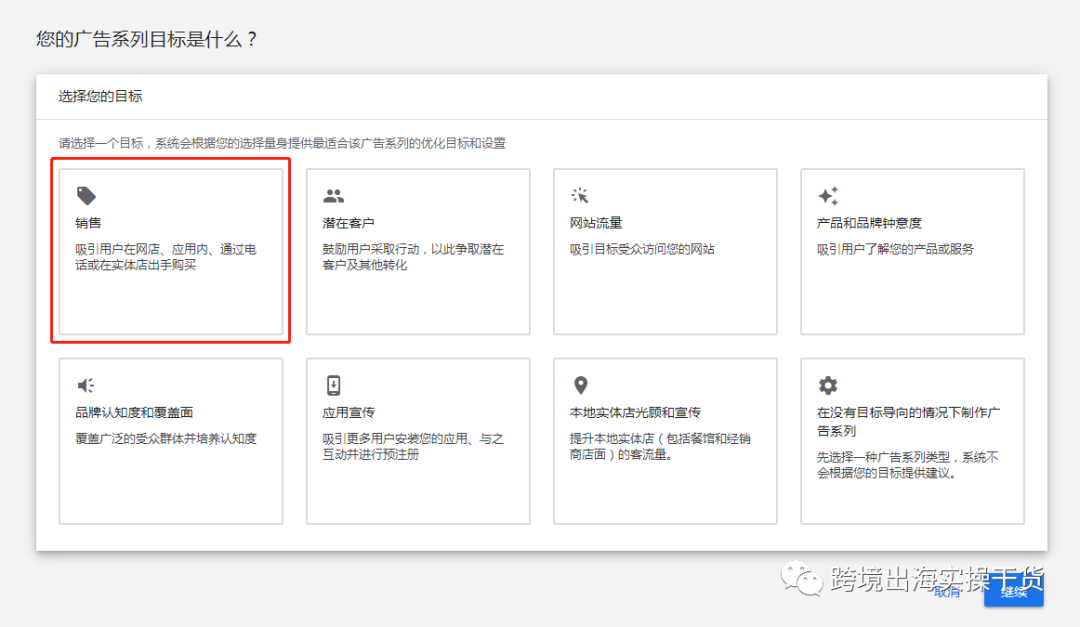Image resolution: width=1080 pixels, height=627 pixels.
Task: Select the 网站流量 goal card
Action: [665, 250]
